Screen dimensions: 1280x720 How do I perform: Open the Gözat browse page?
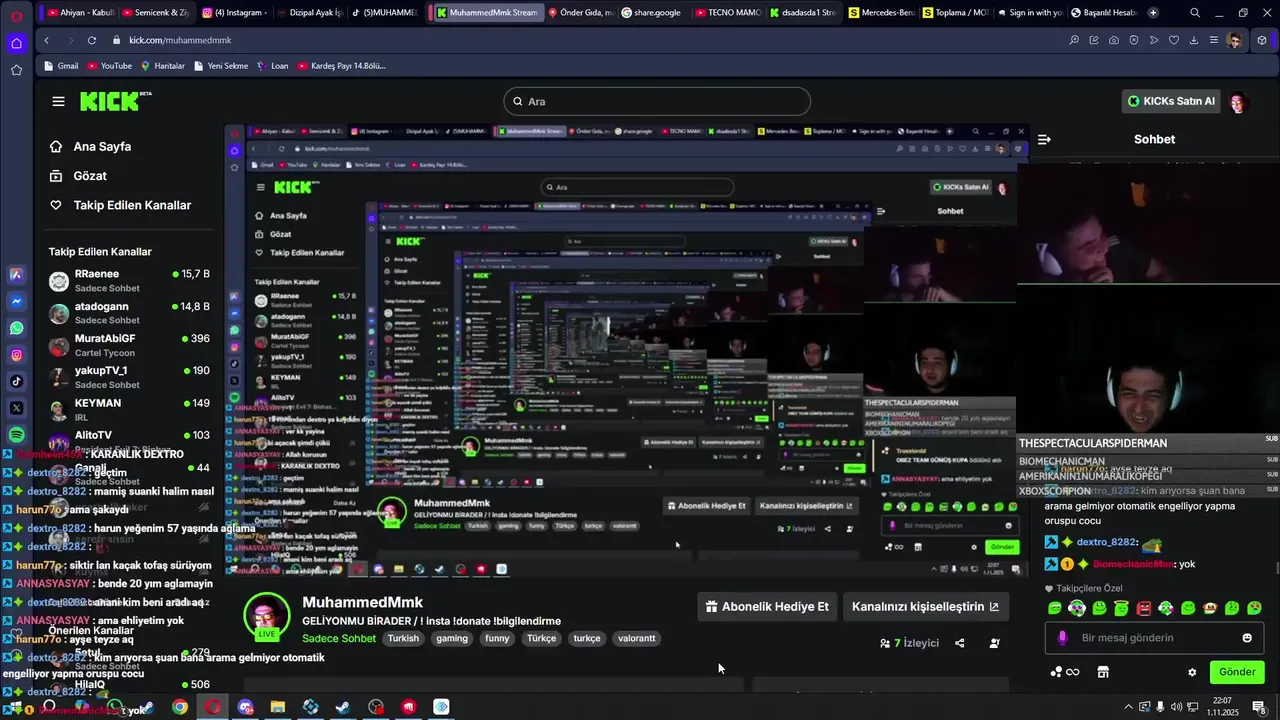pyautogui.click(x=79, y=175)
